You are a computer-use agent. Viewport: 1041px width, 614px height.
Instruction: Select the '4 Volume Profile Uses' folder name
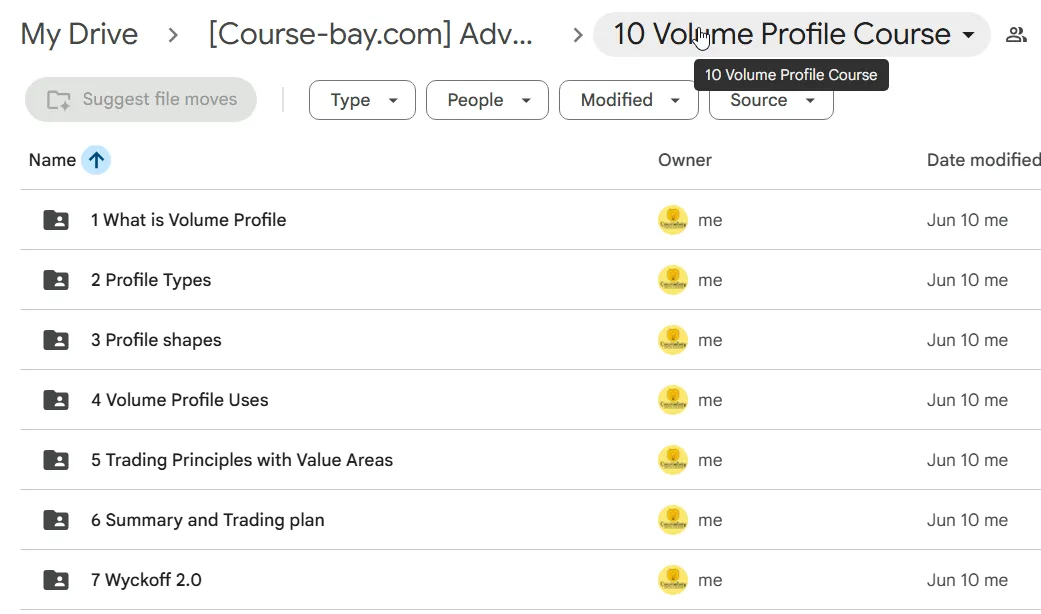179,400
